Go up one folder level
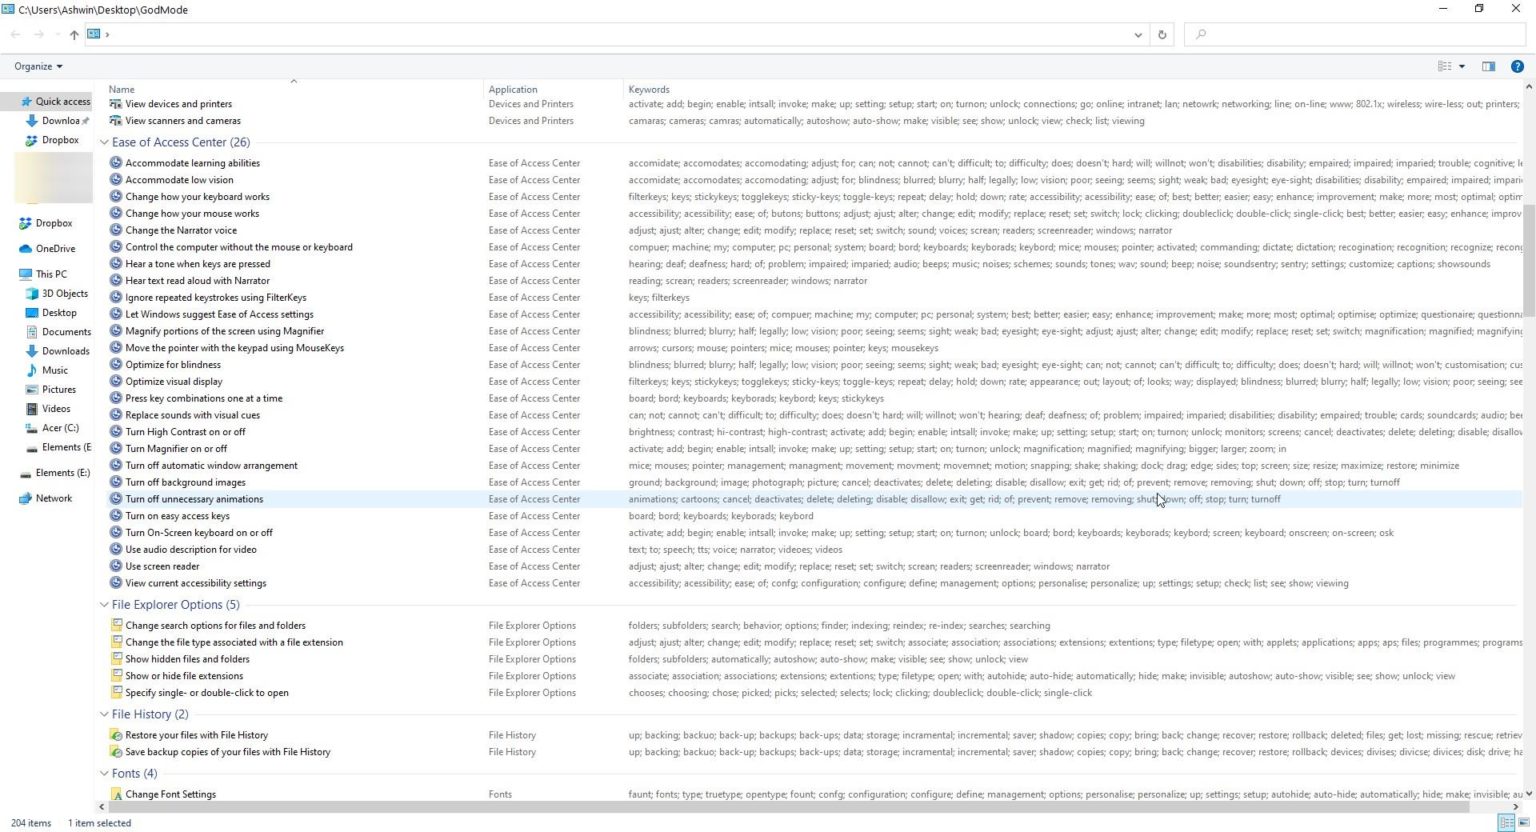 (x=74, y=33)
